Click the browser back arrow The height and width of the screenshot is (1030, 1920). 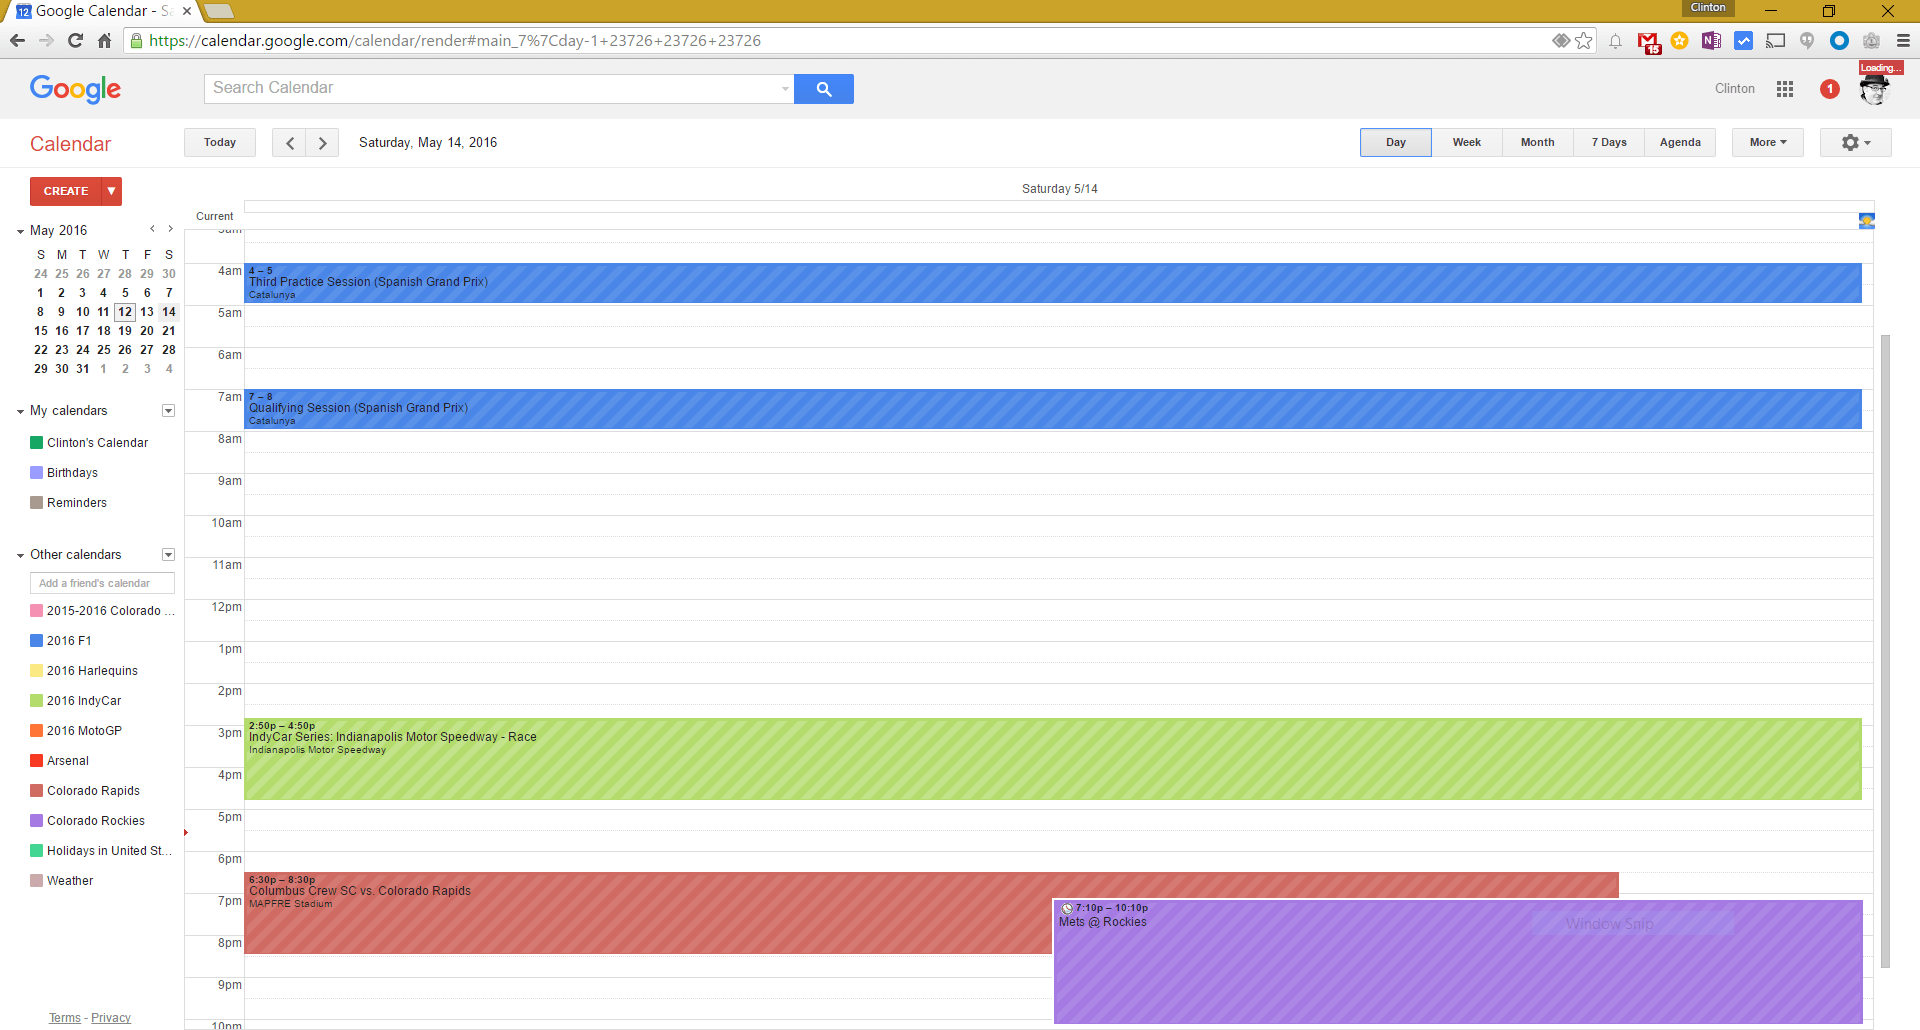[17, 41]
